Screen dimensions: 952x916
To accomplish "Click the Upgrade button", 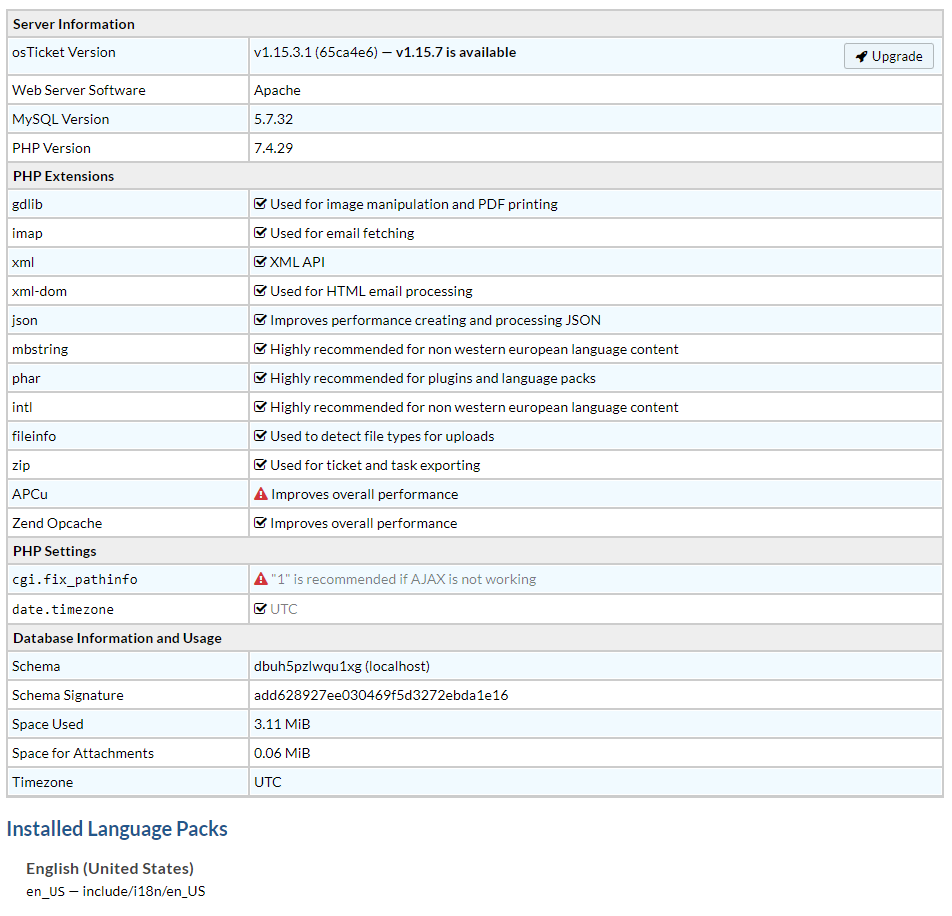I will (x=888, y=56).
